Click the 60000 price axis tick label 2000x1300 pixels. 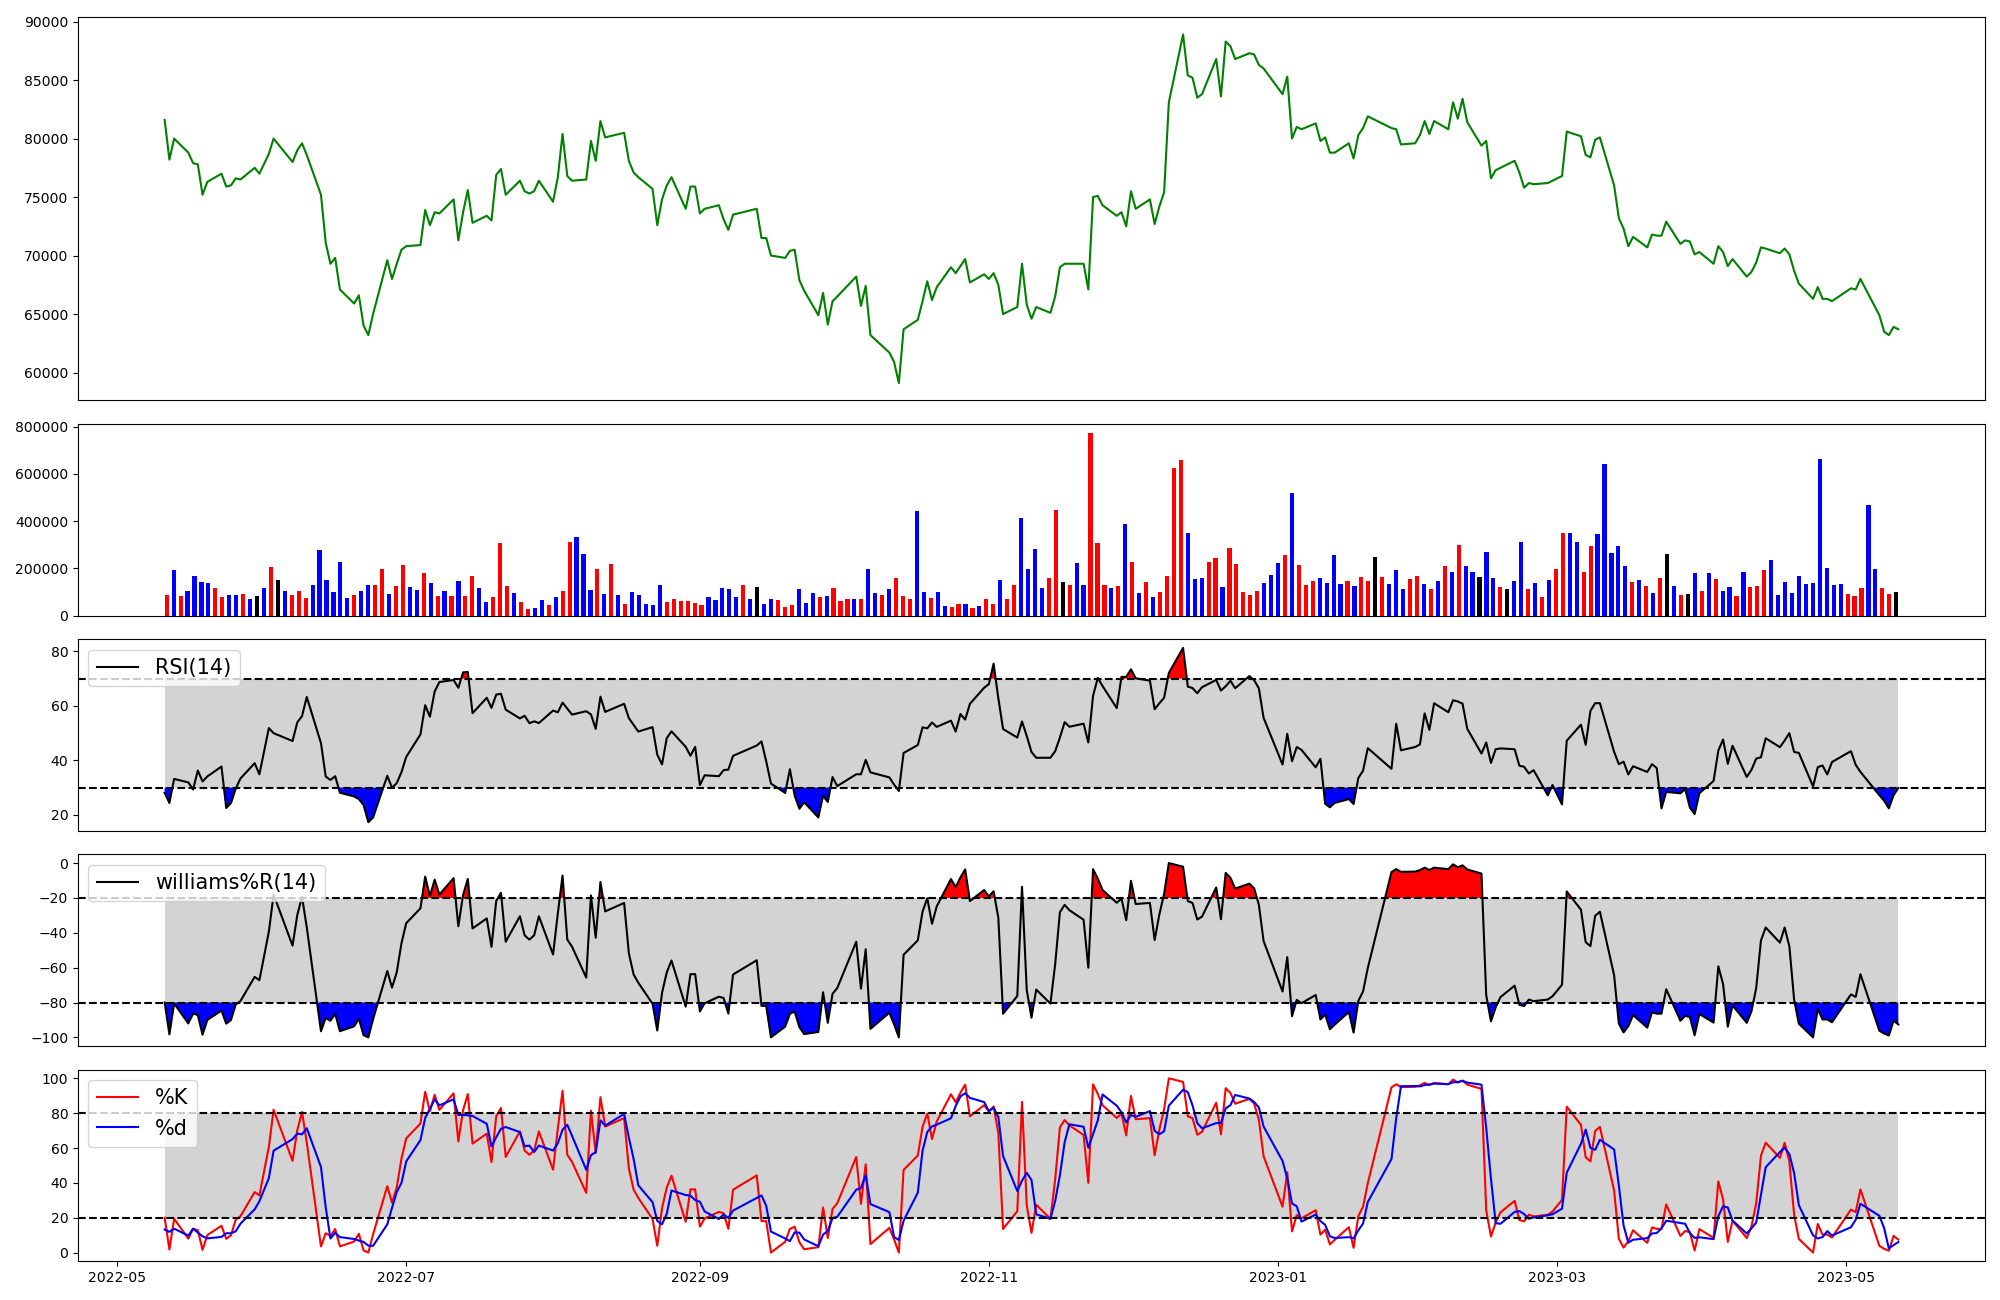pos(44,373)
